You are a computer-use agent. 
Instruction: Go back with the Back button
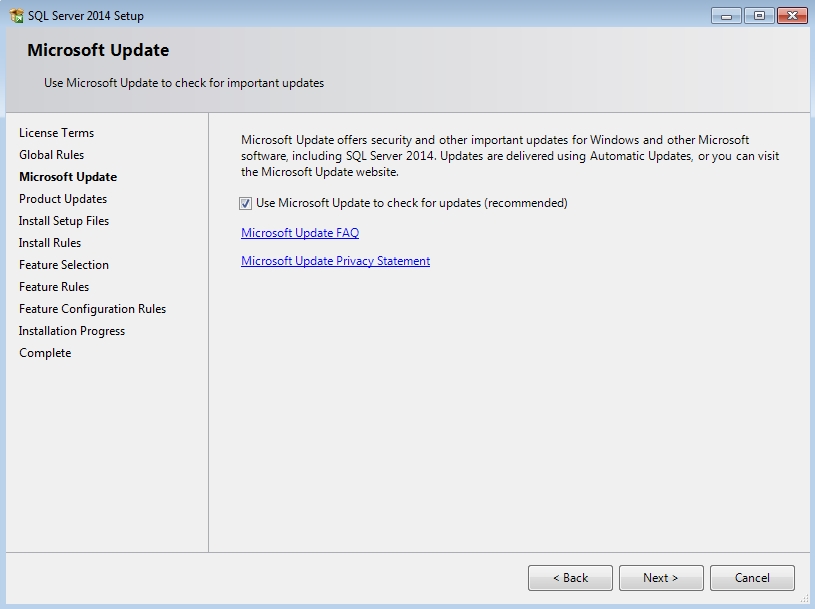(570, 578)
